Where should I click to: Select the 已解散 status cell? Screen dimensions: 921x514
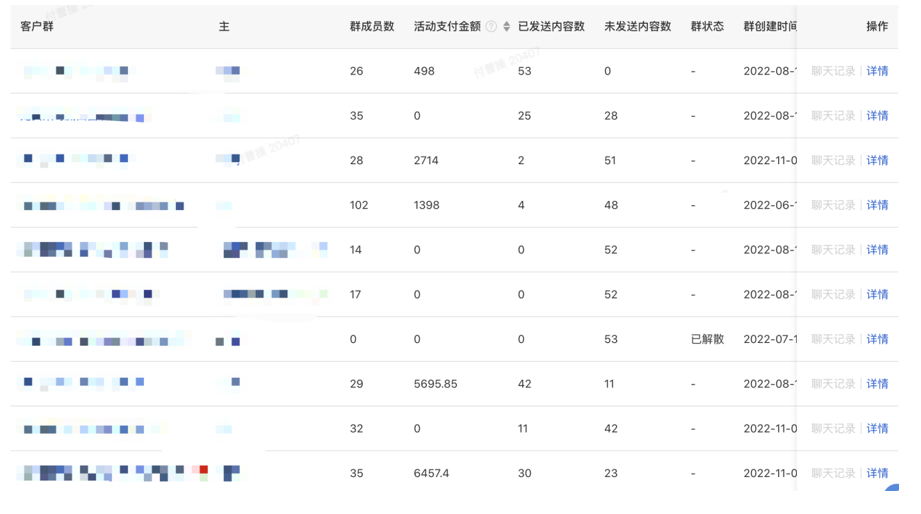(707, 339)
